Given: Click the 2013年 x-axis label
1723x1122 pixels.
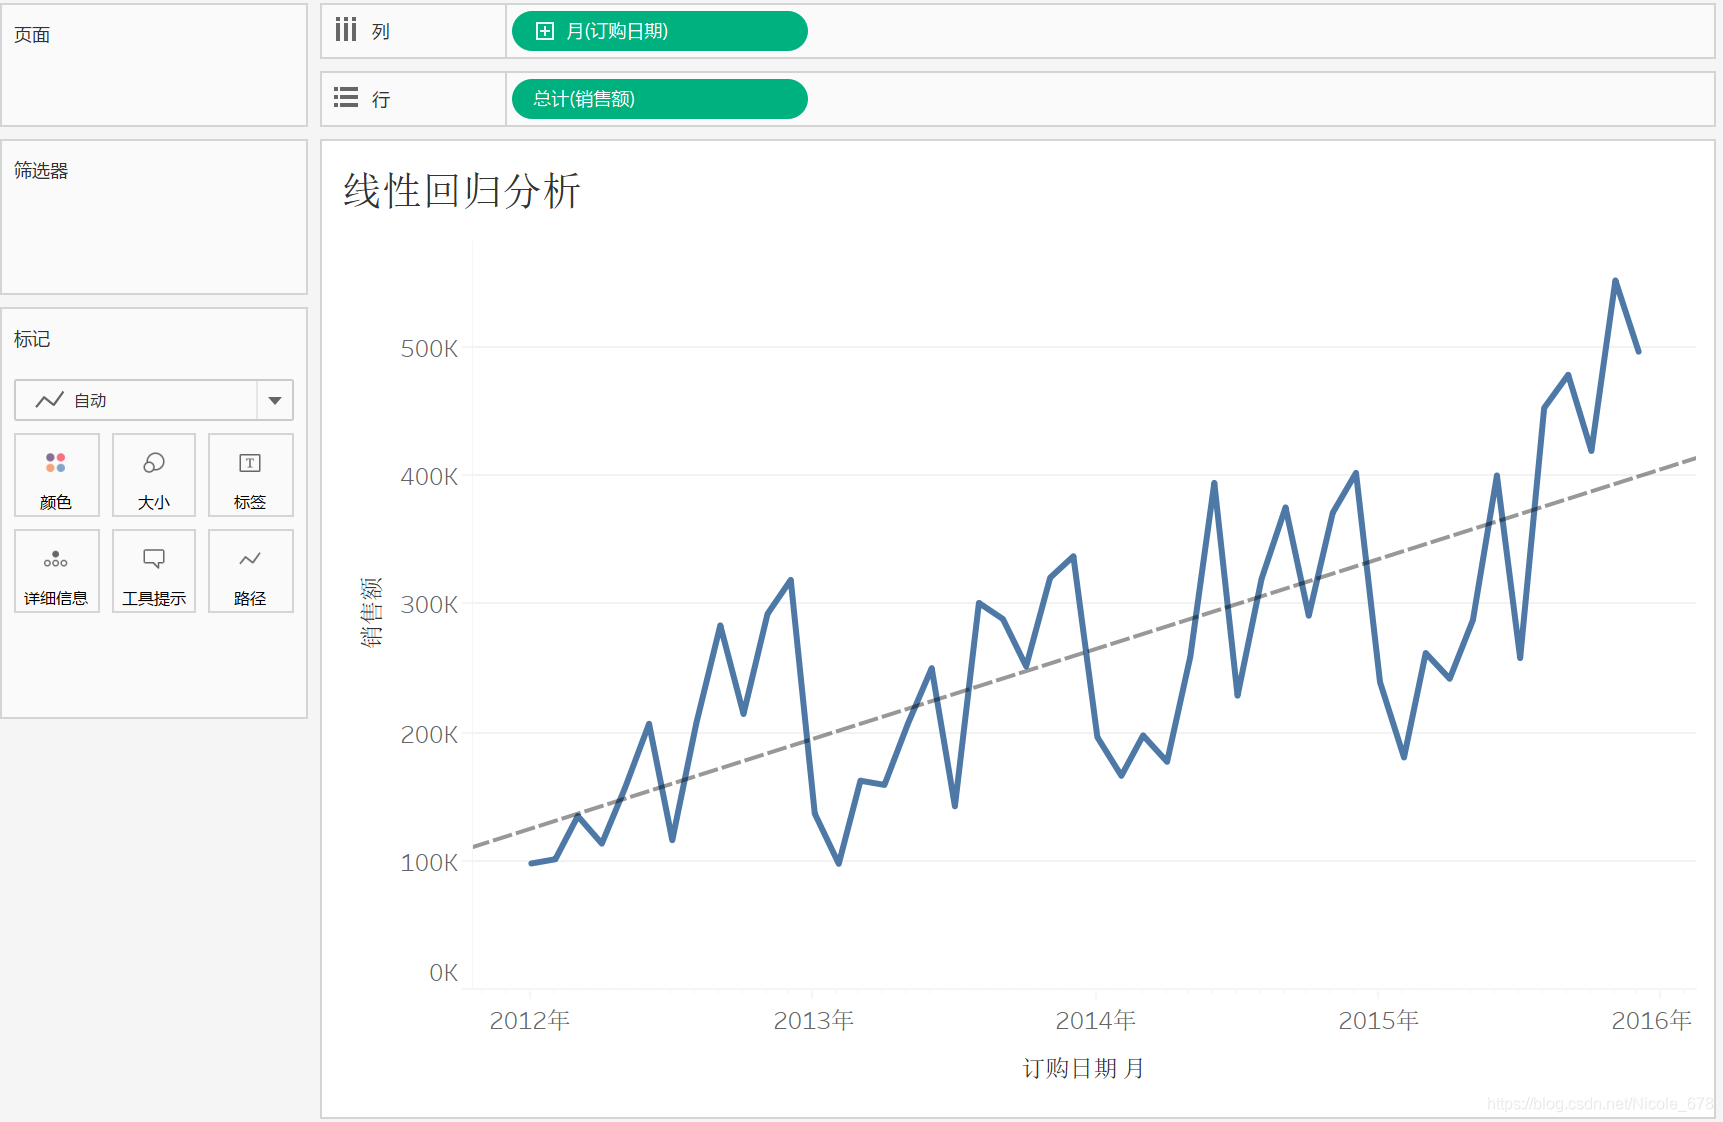Looking at the screenshot, I should [x=814, y=1020].
